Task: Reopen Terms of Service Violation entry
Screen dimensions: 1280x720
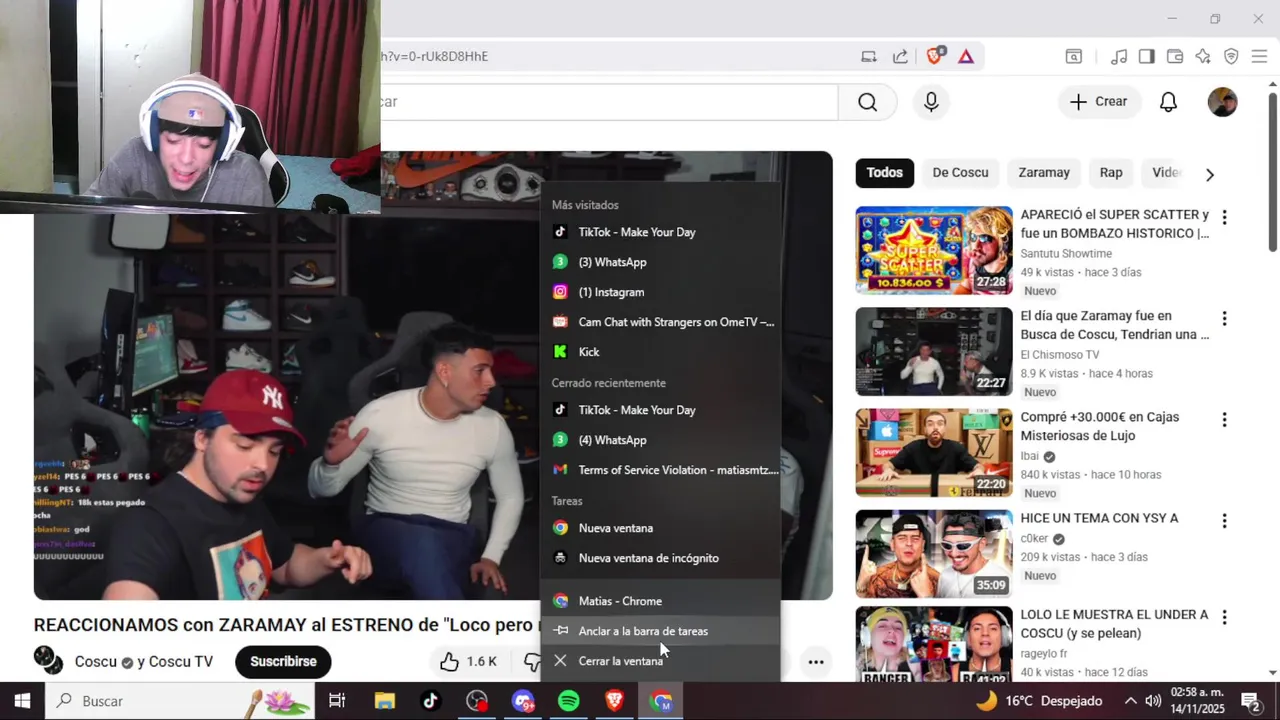Action: pos(660,470)
